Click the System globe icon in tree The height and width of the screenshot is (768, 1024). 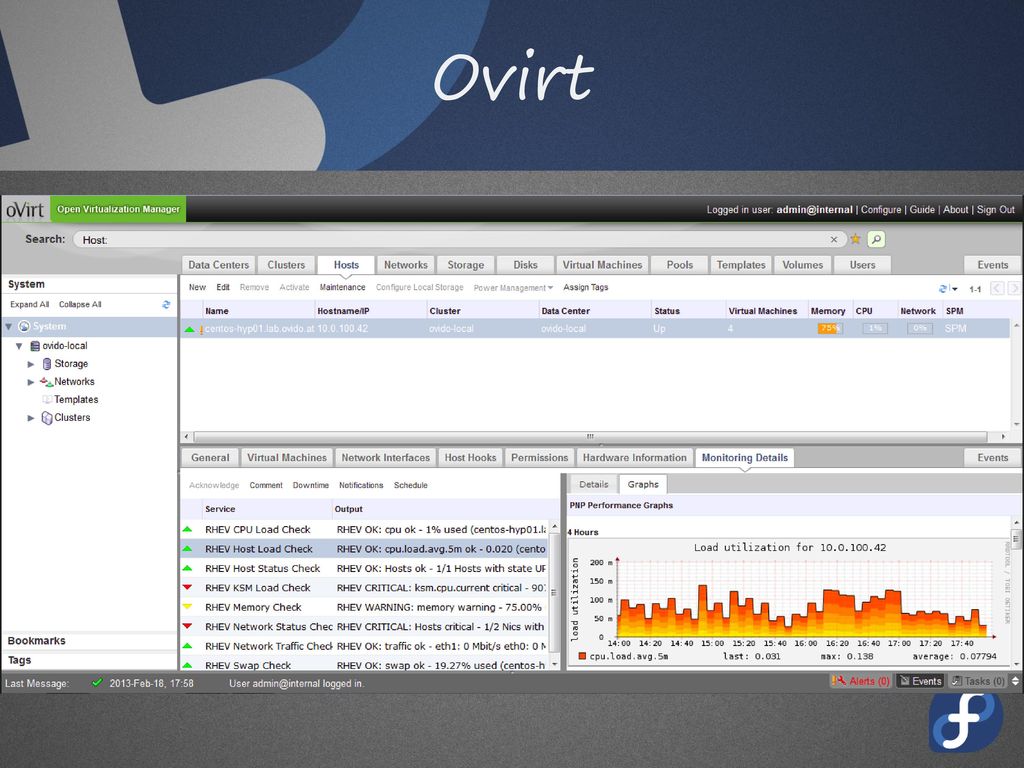tap(25, 326)
